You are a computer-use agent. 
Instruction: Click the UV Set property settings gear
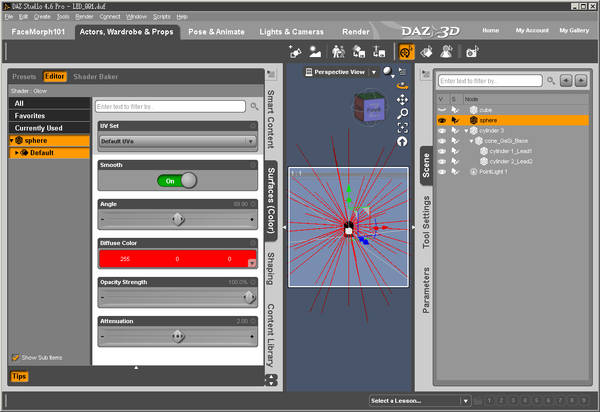tap(253, 126)
